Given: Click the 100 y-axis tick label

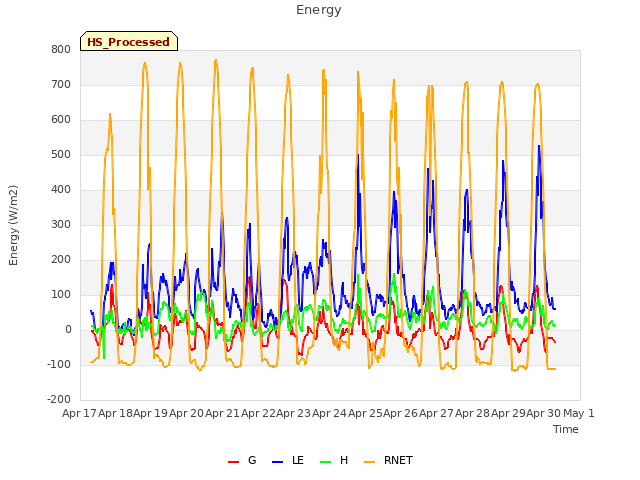Looking at the screenshot, I should pos(61,295).
